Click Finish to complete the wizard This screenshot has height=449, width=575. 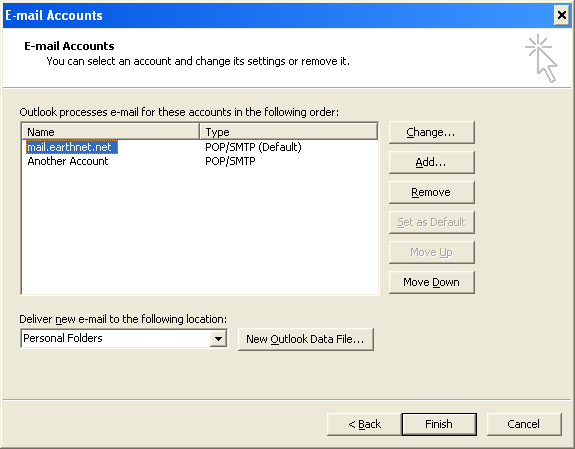[439, 424]
